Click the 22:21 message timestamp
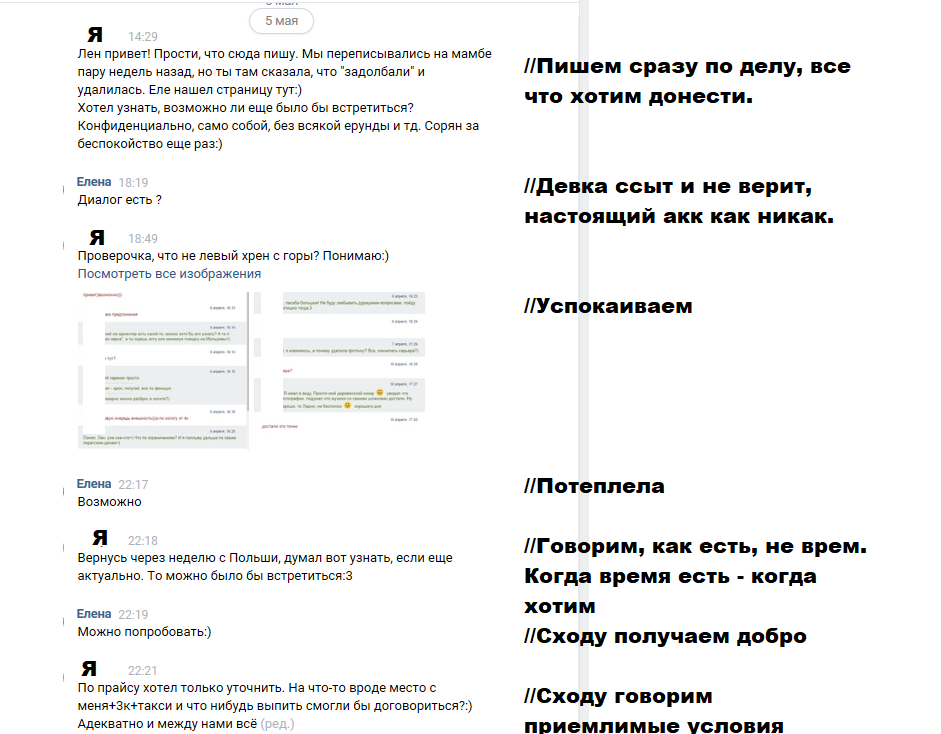This screenshot has height=734, width=941. point(143,670)
